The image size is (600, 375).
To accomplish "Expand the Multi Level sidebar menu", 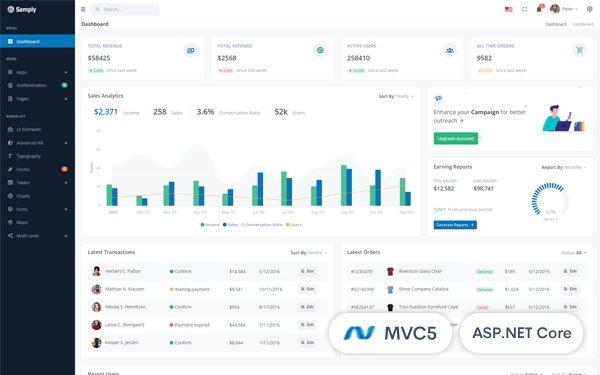I will pos(38,236).
